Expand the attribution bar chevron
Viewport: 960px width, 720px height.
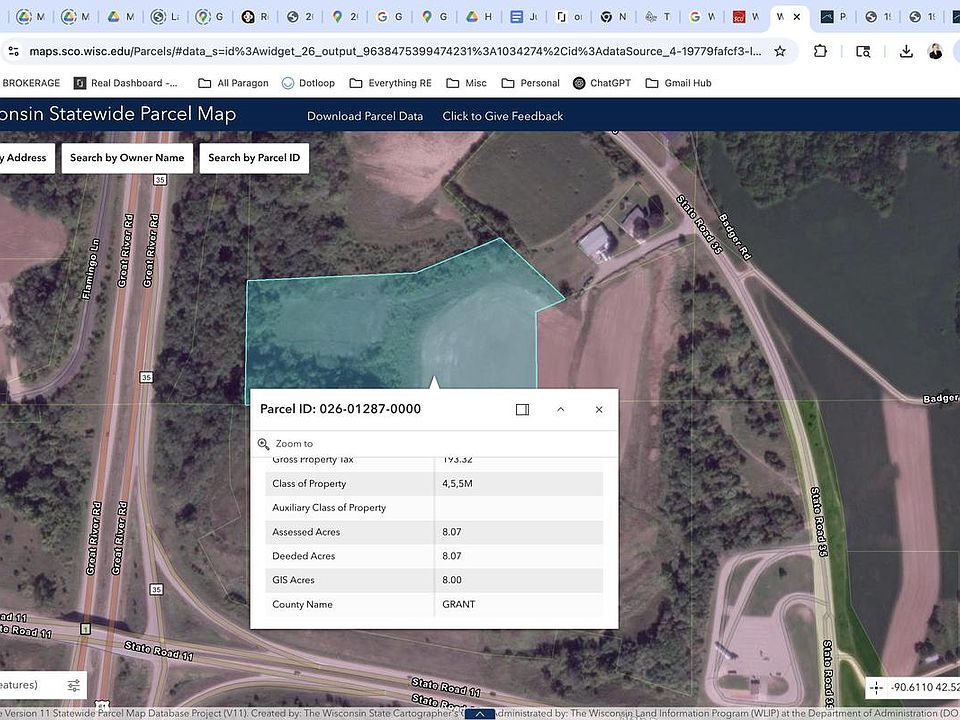click(x=480, y=714)
